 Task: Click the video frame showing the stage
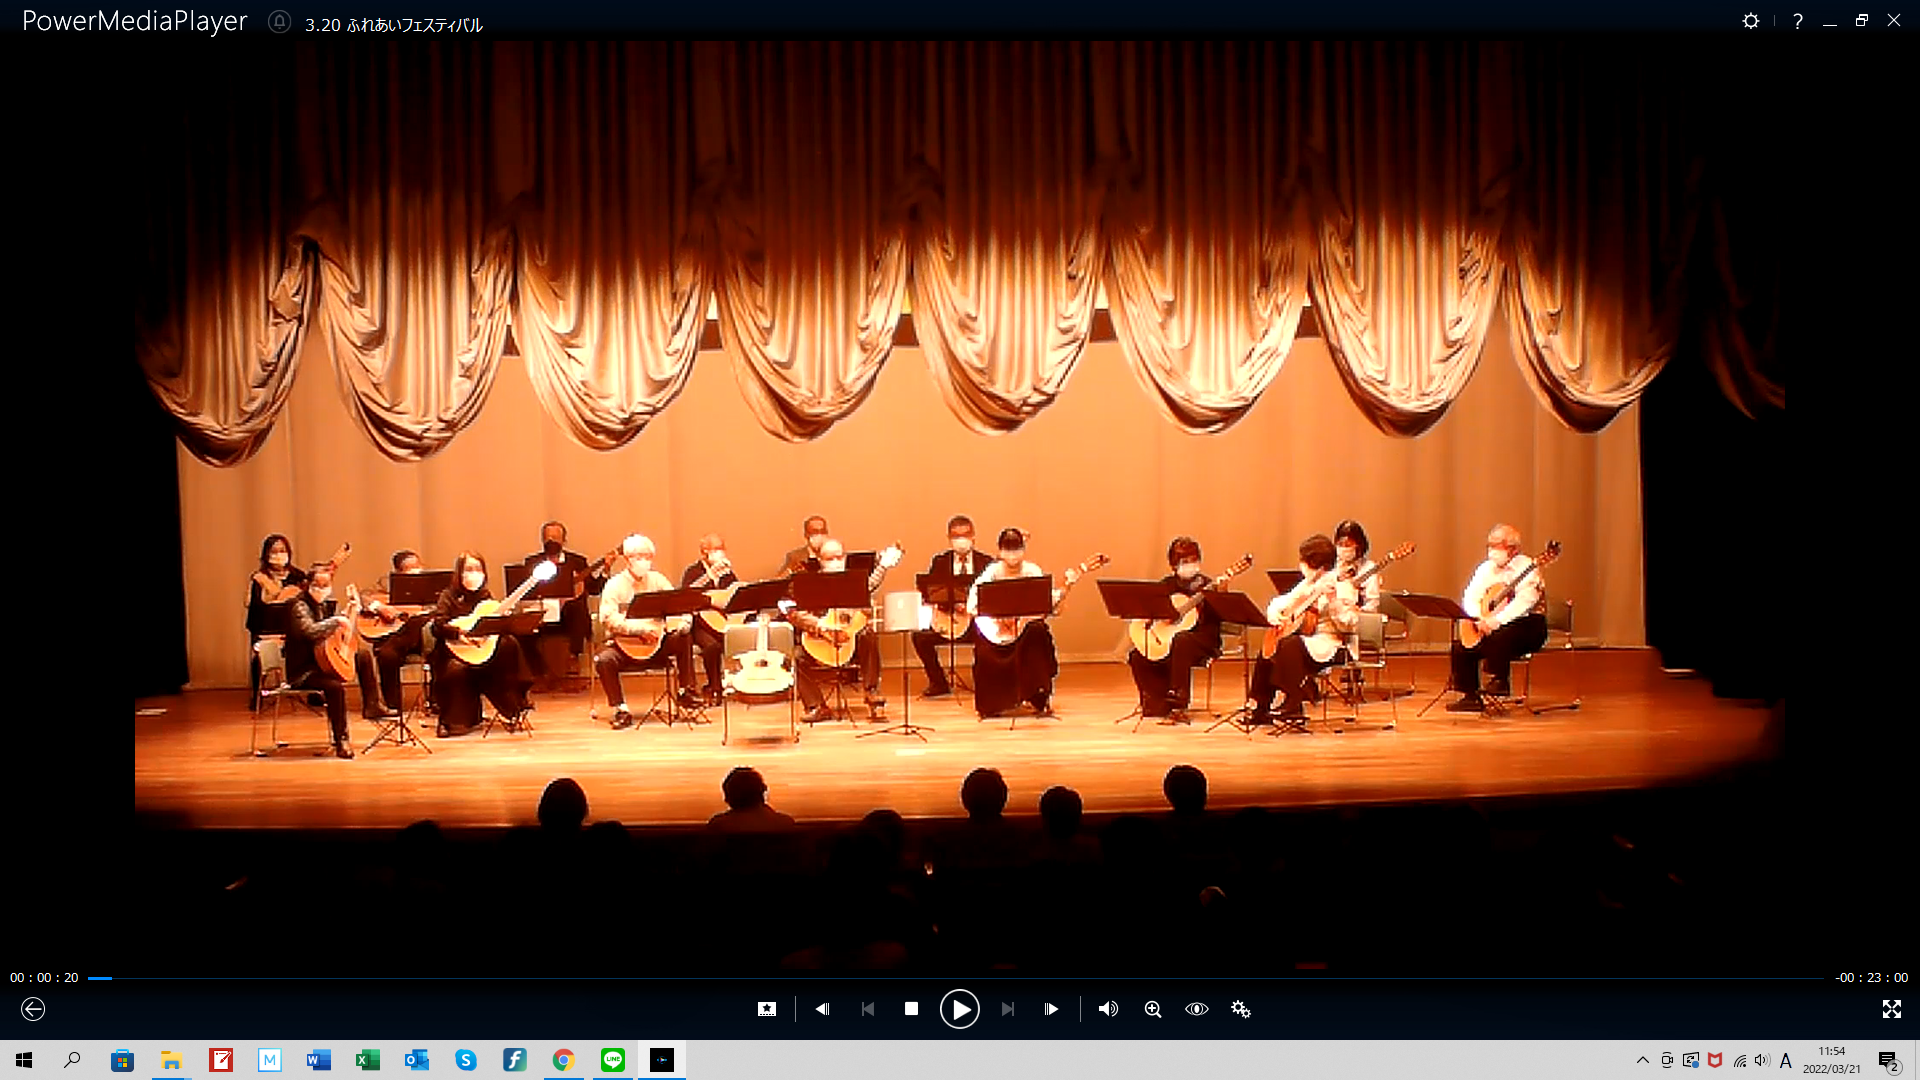point(960,505)
